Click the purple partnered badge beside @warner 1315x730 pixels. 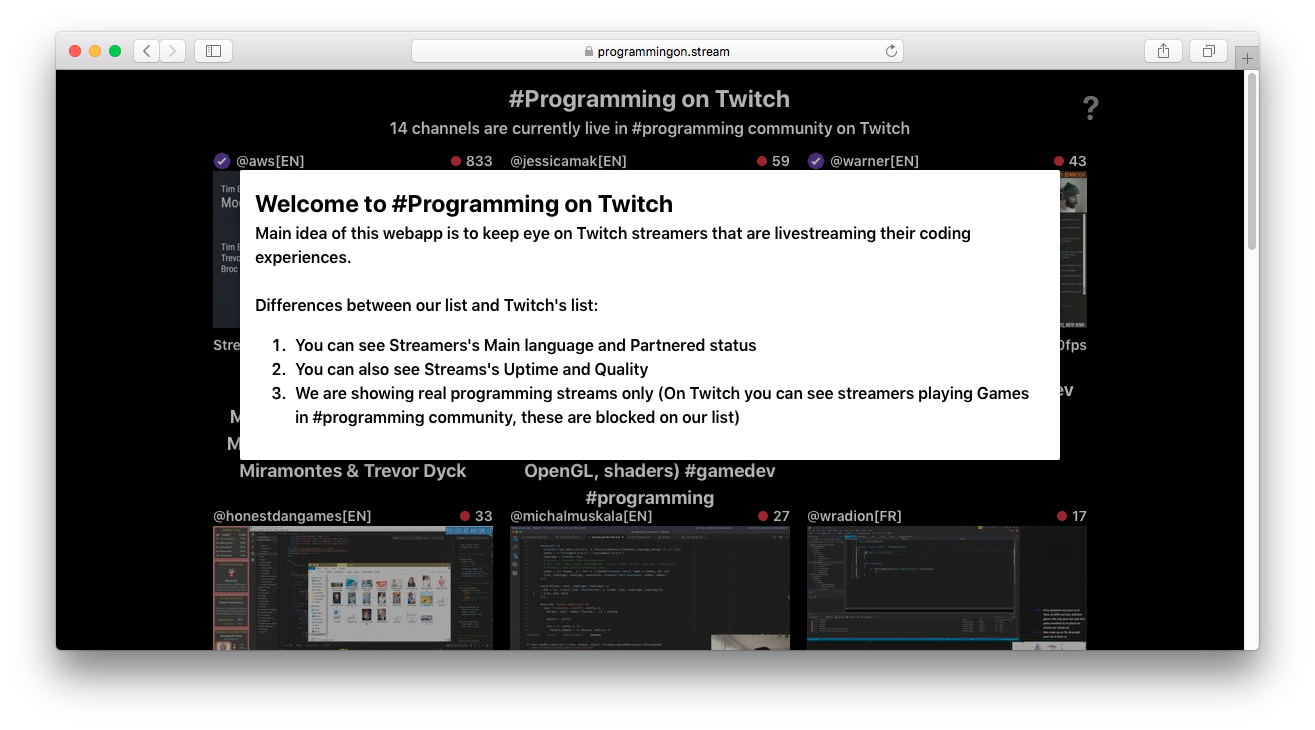click(815, 160)
